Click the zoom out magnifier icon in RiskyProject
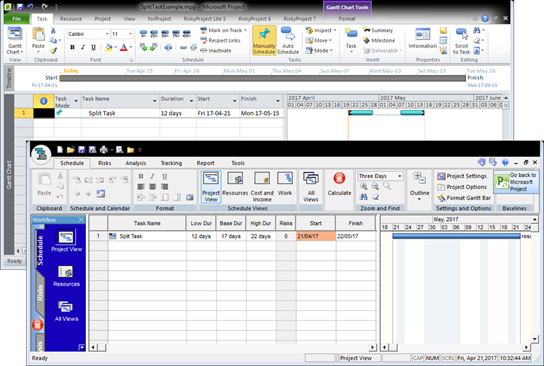 (x=375, y=186)
